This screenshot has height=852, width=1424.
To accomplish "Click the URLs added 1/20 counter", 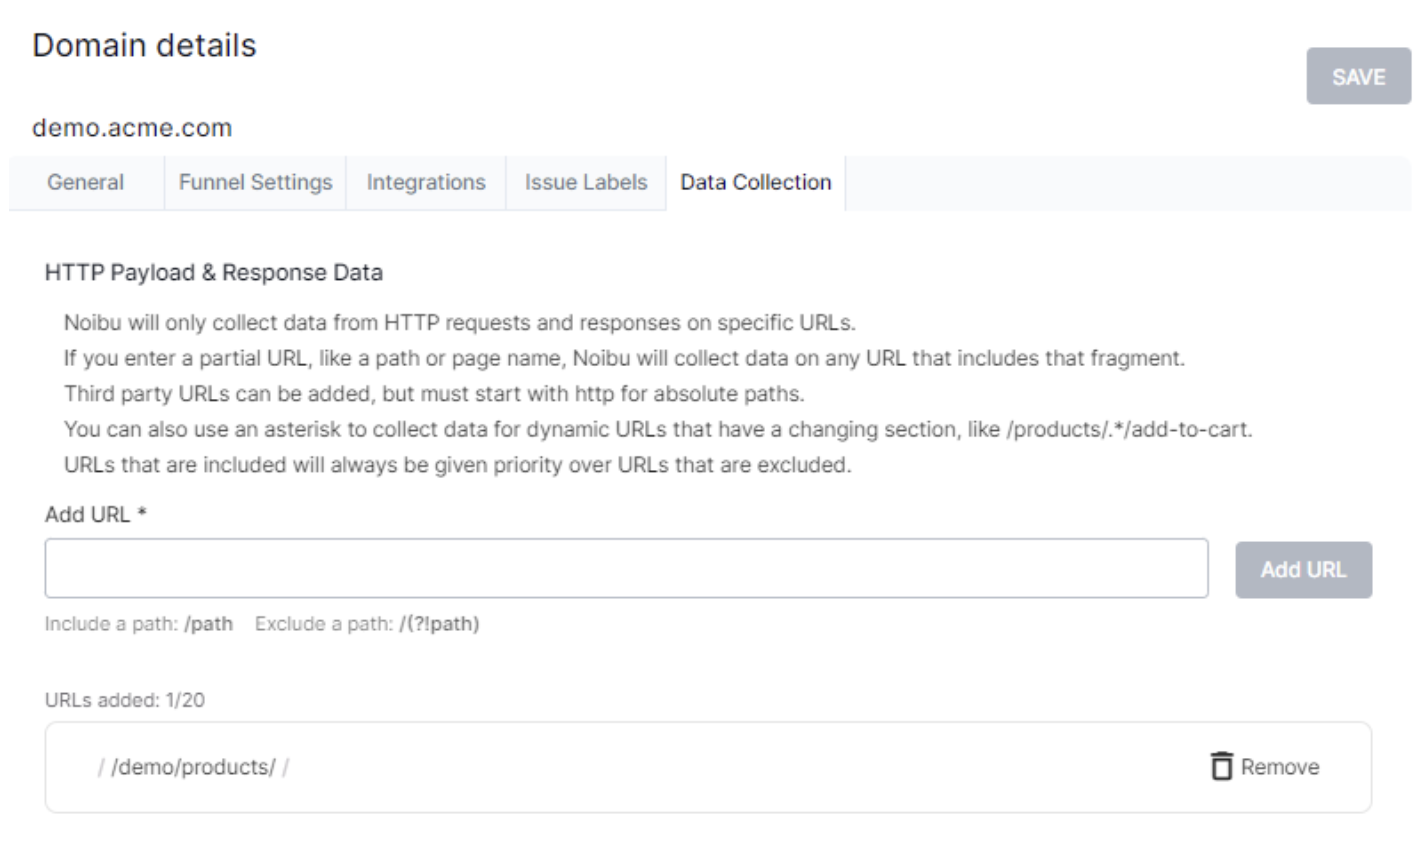I will pos(125,700).
